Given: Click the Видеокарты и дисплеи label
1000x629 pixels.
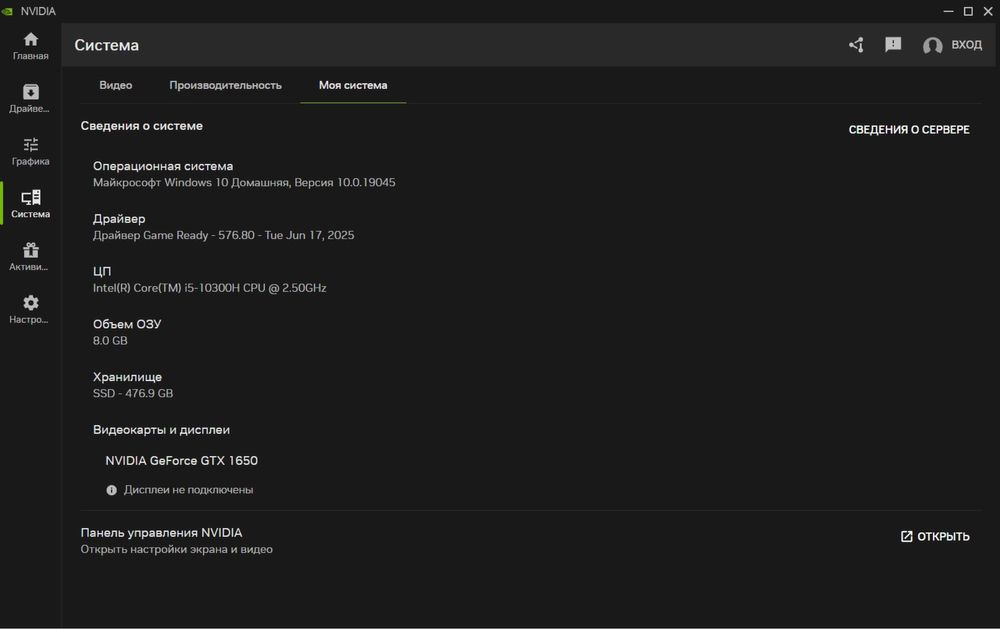Looking at the screenshot, I should coord(161,430).
